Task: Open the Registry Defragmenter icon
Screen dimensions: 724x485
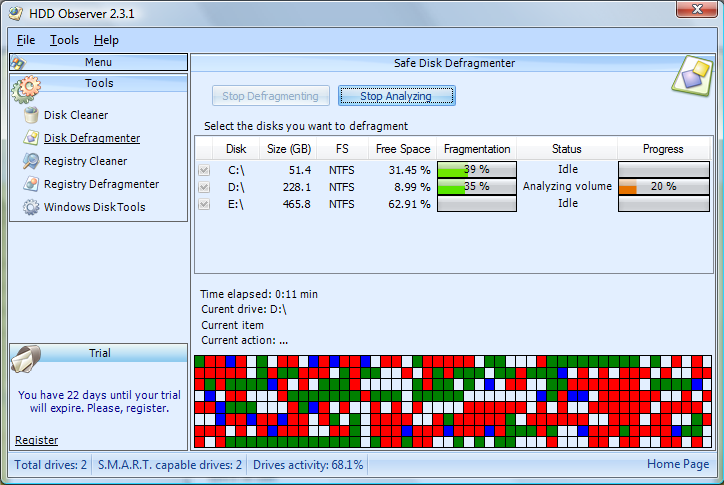Action: coord(31,184)
